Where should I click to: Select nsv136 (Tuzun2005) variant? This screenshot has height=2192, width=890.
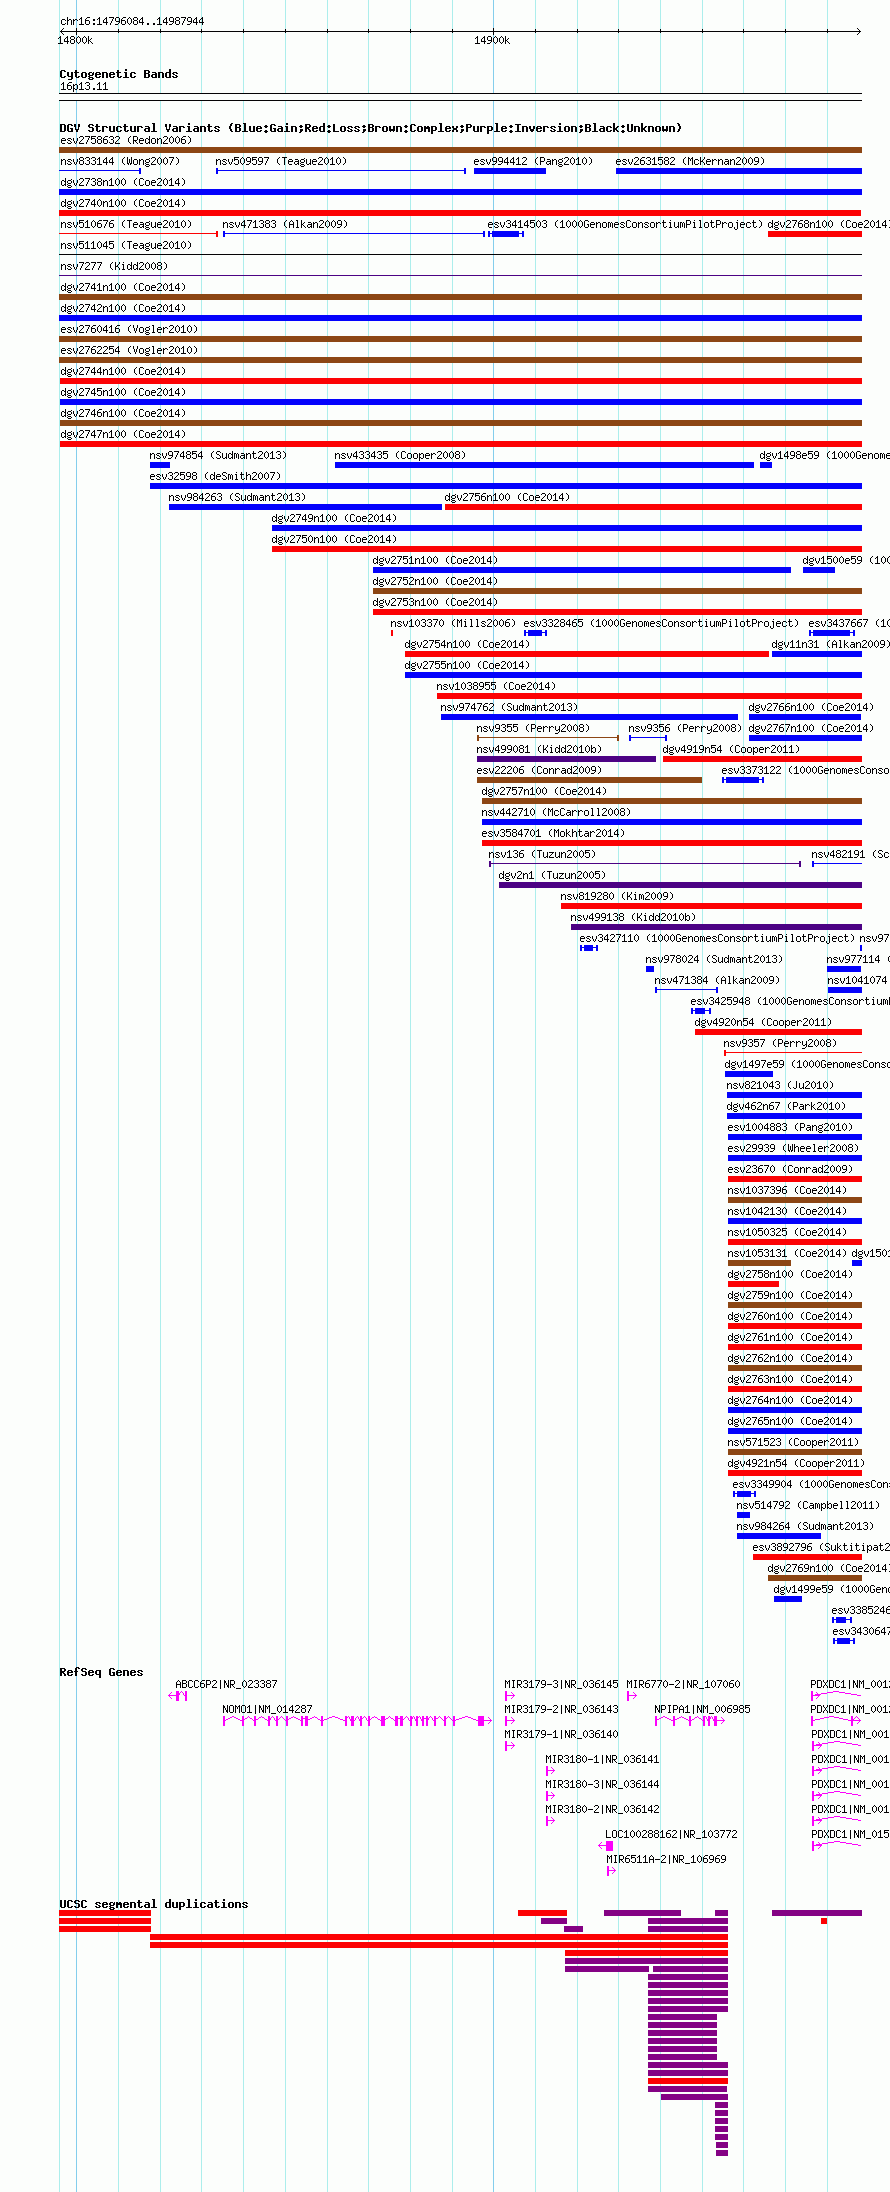tap(645, 864)
